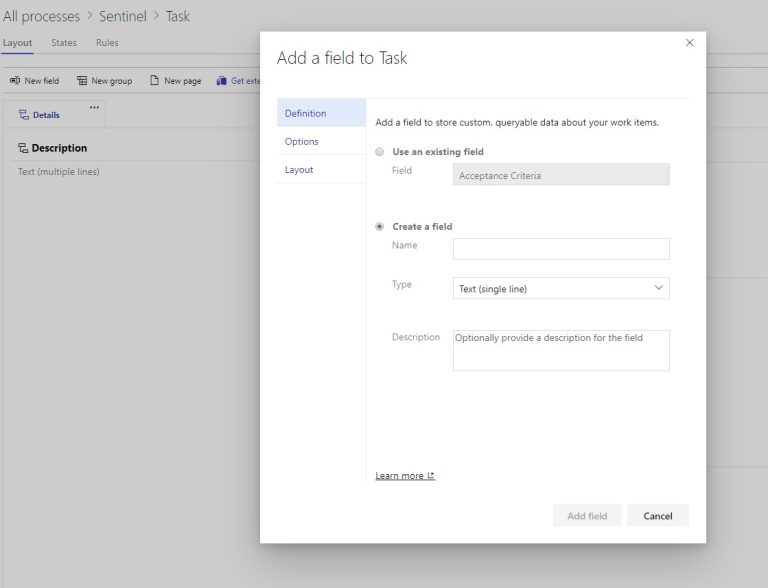Image resolution: width=768 pixels, height=588 pixels.
Task: Click the Details page icon
Action: 24,115
